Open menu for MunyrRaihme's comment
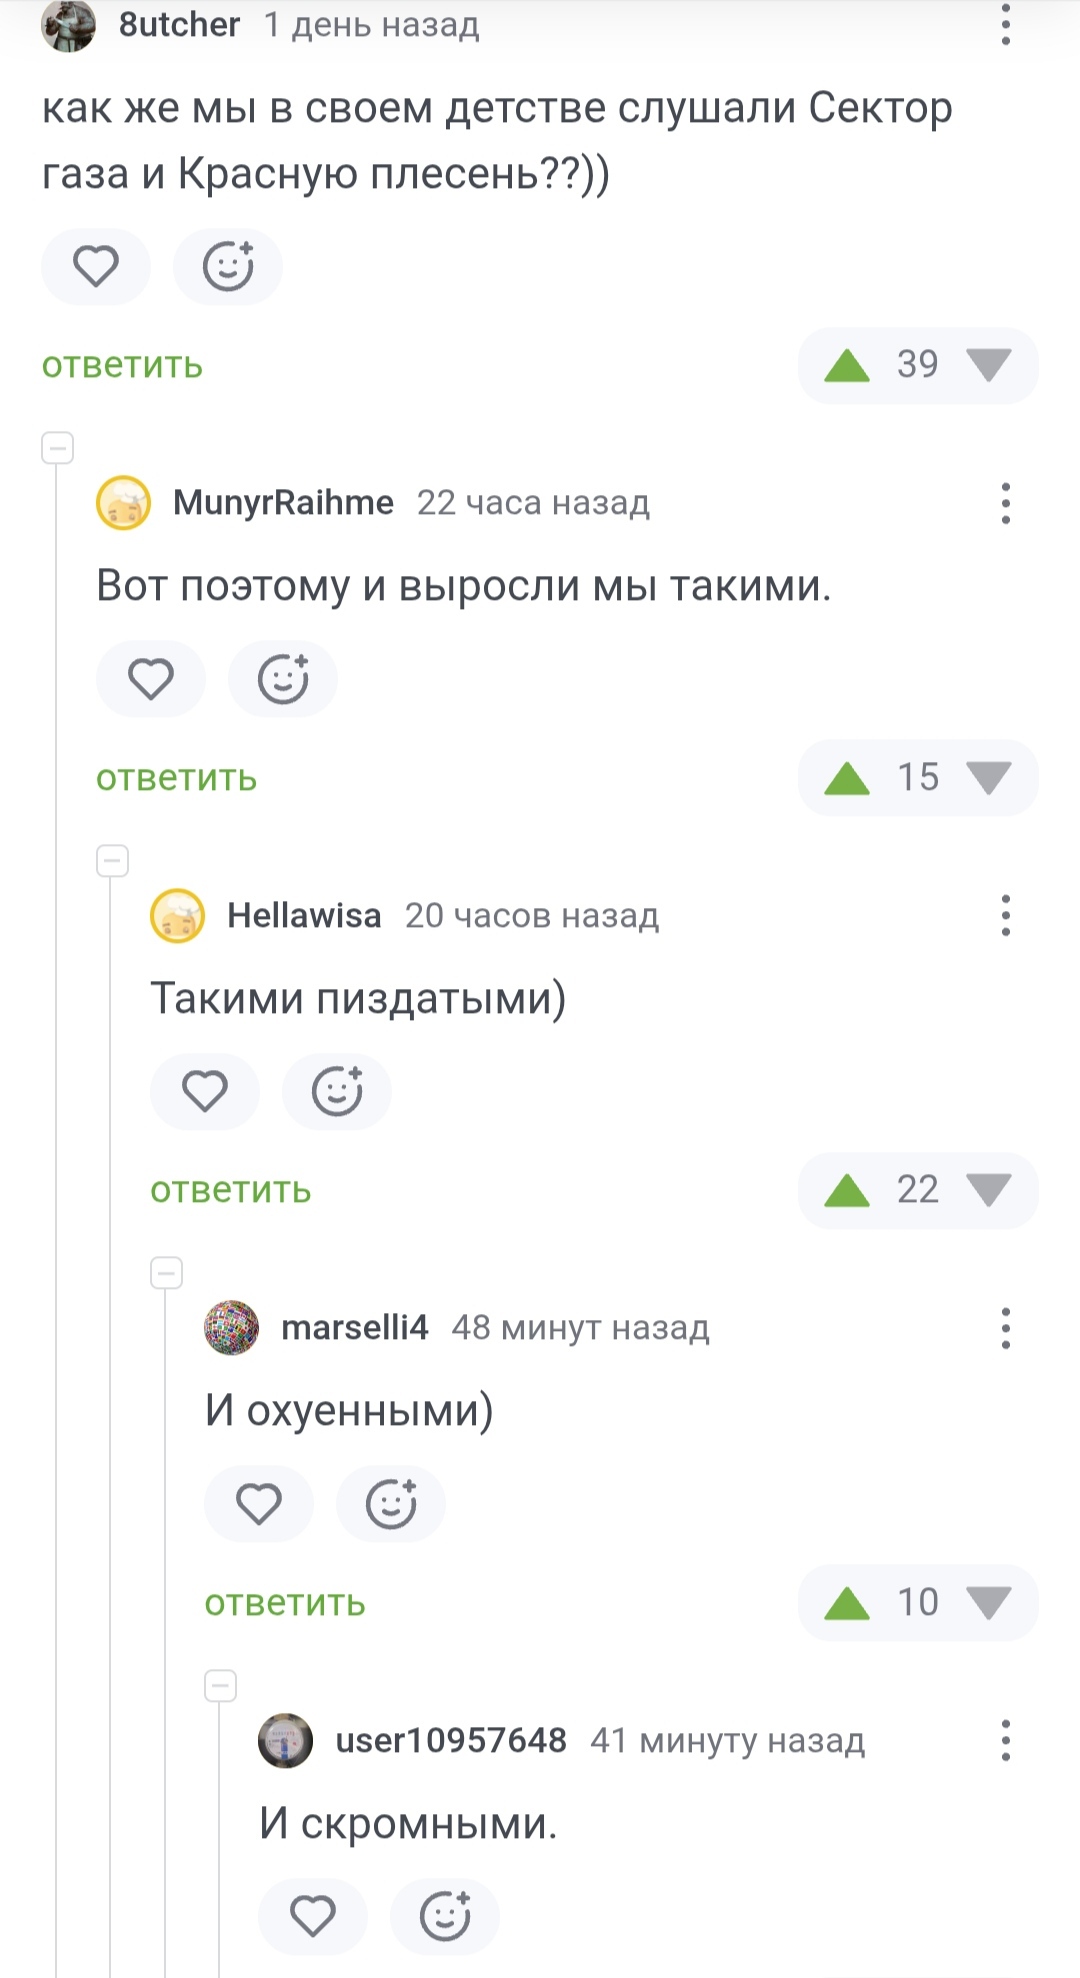Image resolution: width=1080 pixels, height=1978 pixels. pyautogui.click(x=1005, y=503)
